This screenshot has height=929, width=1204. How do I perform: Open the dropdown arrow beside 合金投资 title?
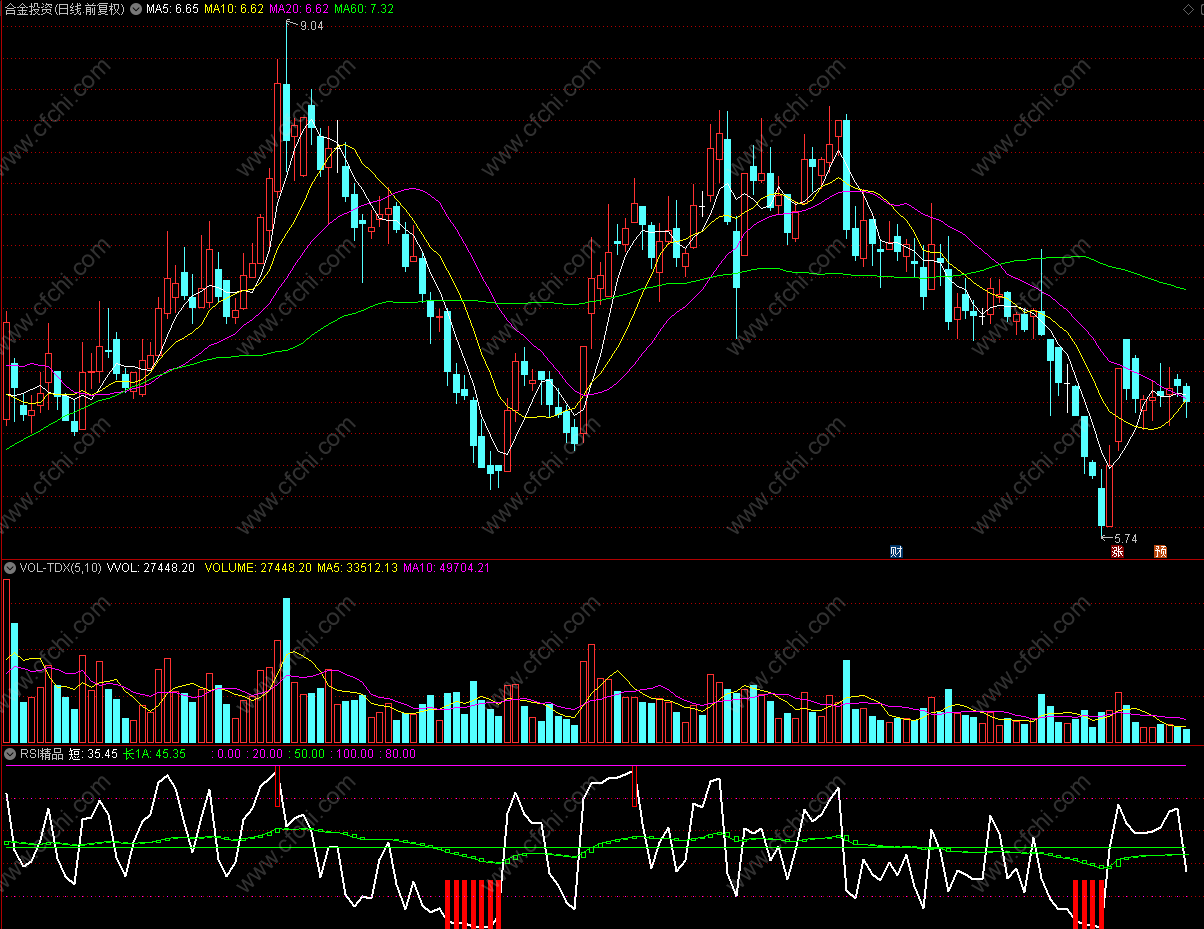tap(136, 9)
